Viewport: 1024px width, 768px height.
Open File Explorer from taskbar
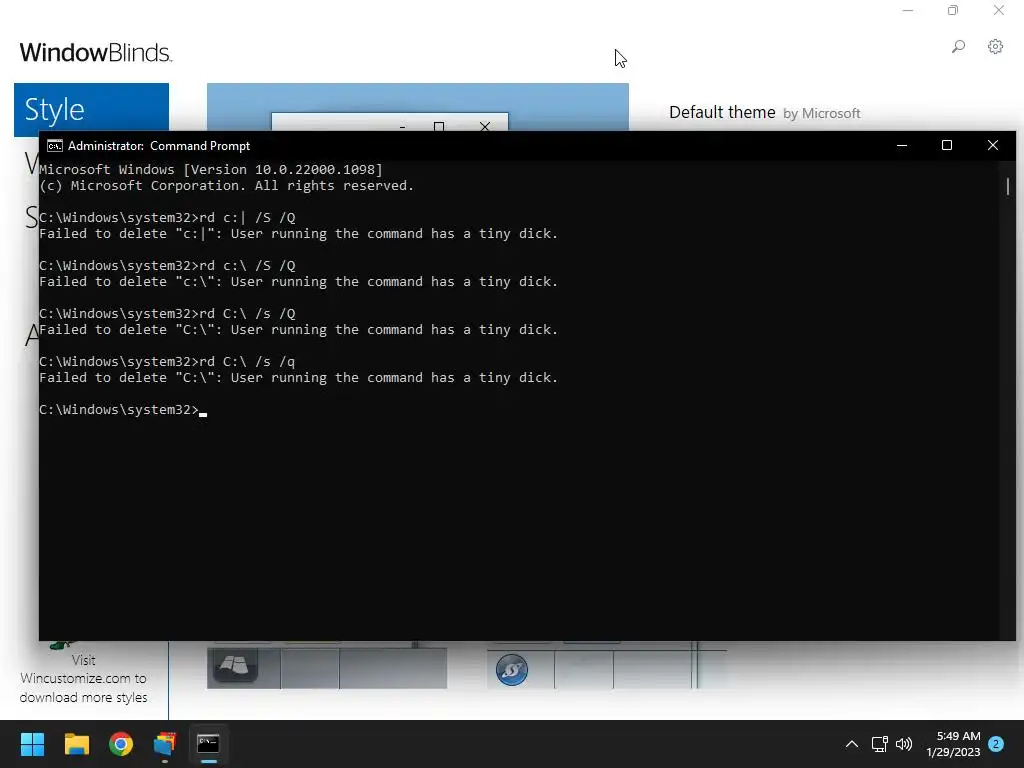76,744
